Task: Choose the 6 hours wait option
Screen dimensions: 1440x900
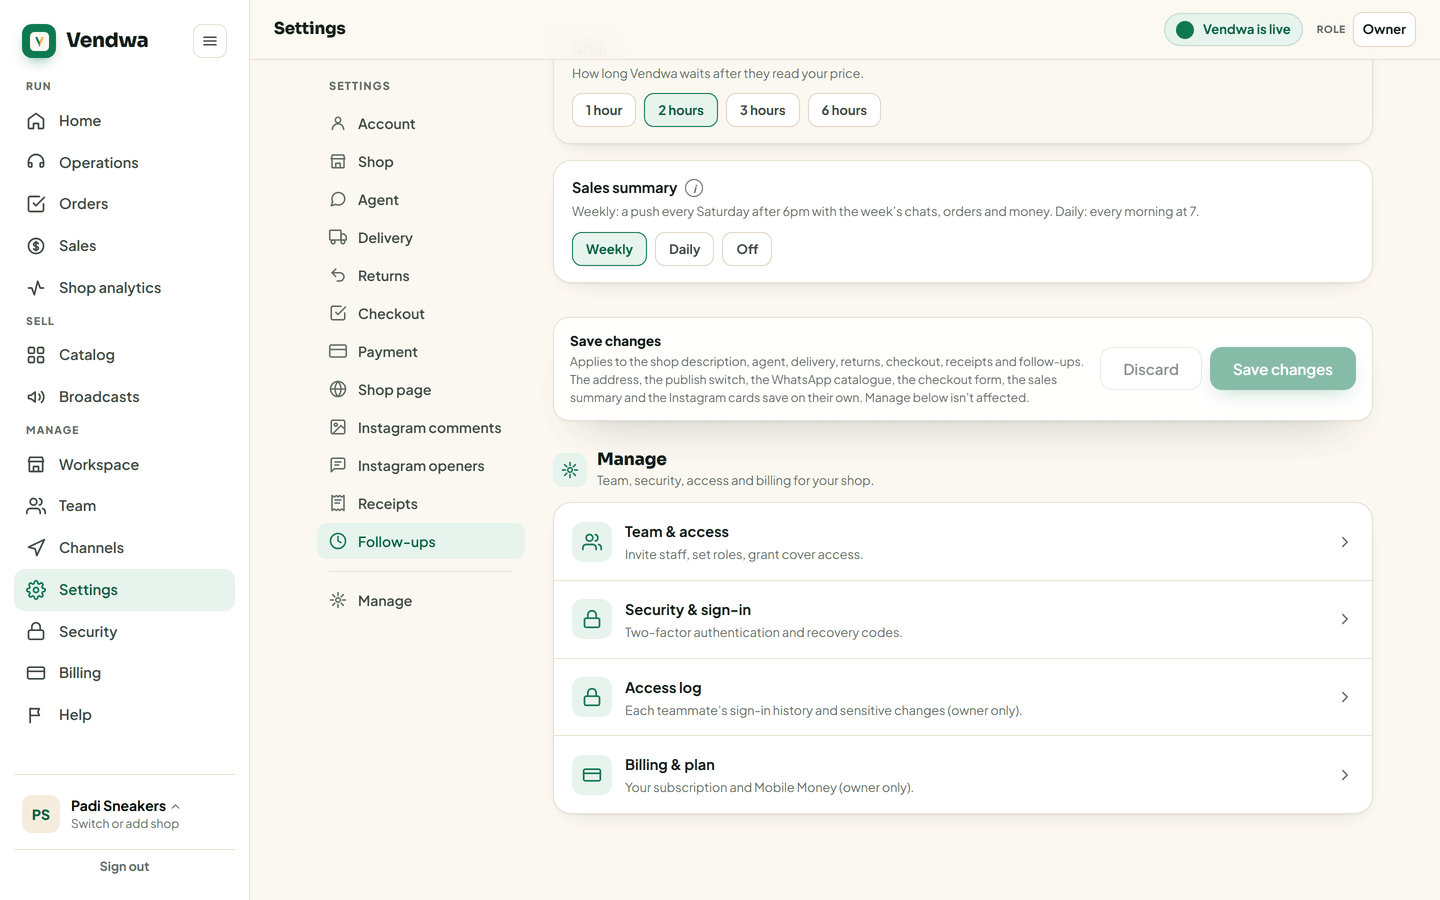Action: pos(844,110)
